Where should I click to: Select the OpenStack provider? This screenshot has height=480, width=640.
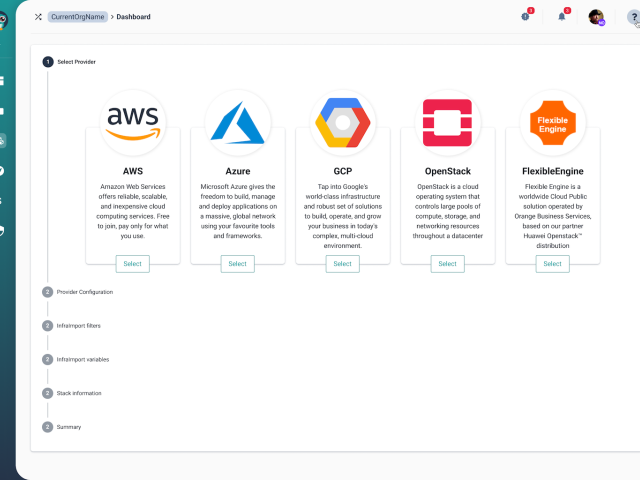click(447, 264)
